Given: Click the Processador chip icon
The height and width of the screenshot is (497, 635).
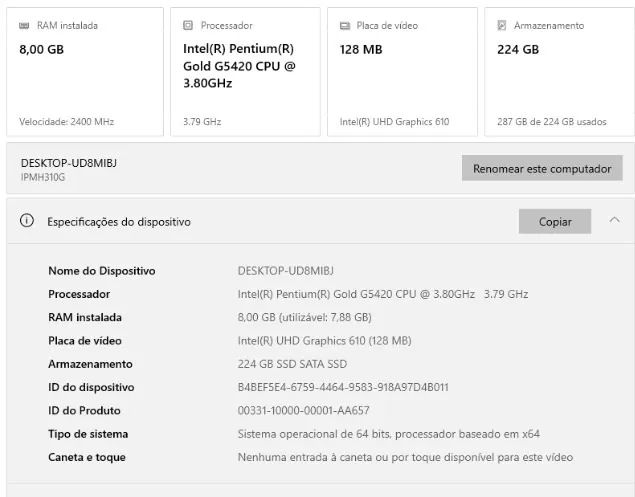Looking at the screenshot, I should pos(188,26).
